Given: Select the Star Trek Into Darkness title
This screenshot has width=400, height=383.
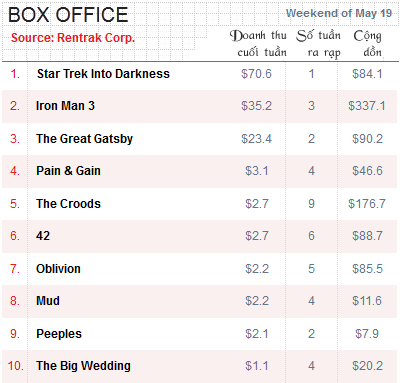Looking at the screenshot, I should [x=103, y=74].
